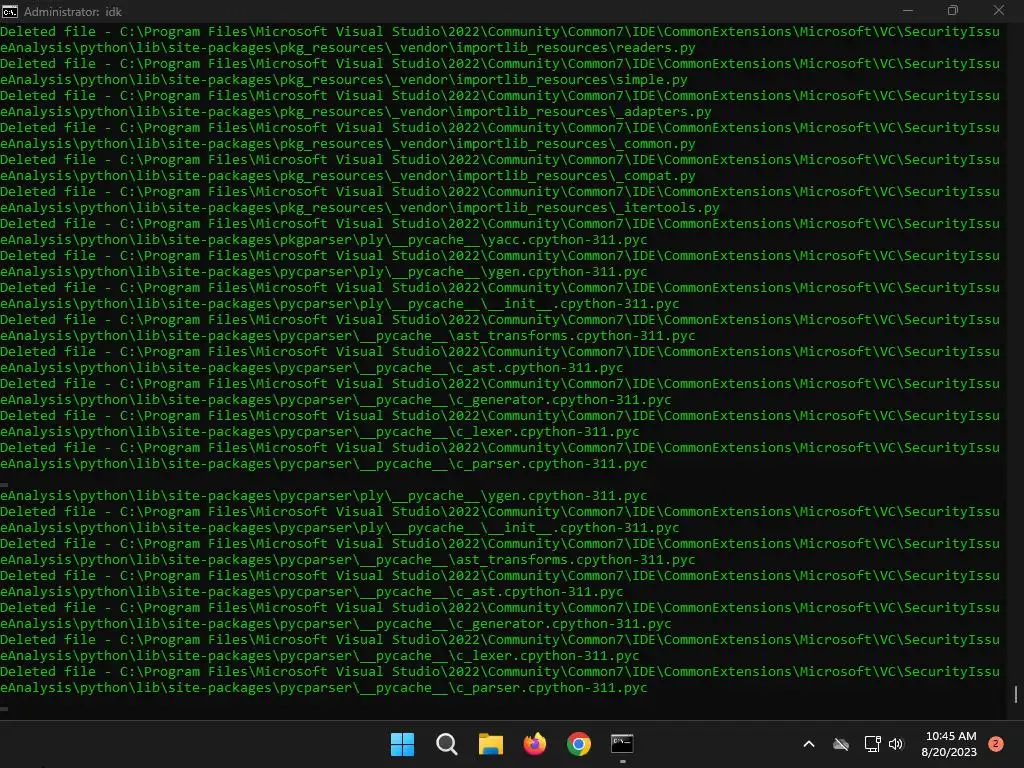The height and width of the screenshot is (768, 1024).
Task: Click the 'Administrator: idk' title text
Action: tap(72, 12)
